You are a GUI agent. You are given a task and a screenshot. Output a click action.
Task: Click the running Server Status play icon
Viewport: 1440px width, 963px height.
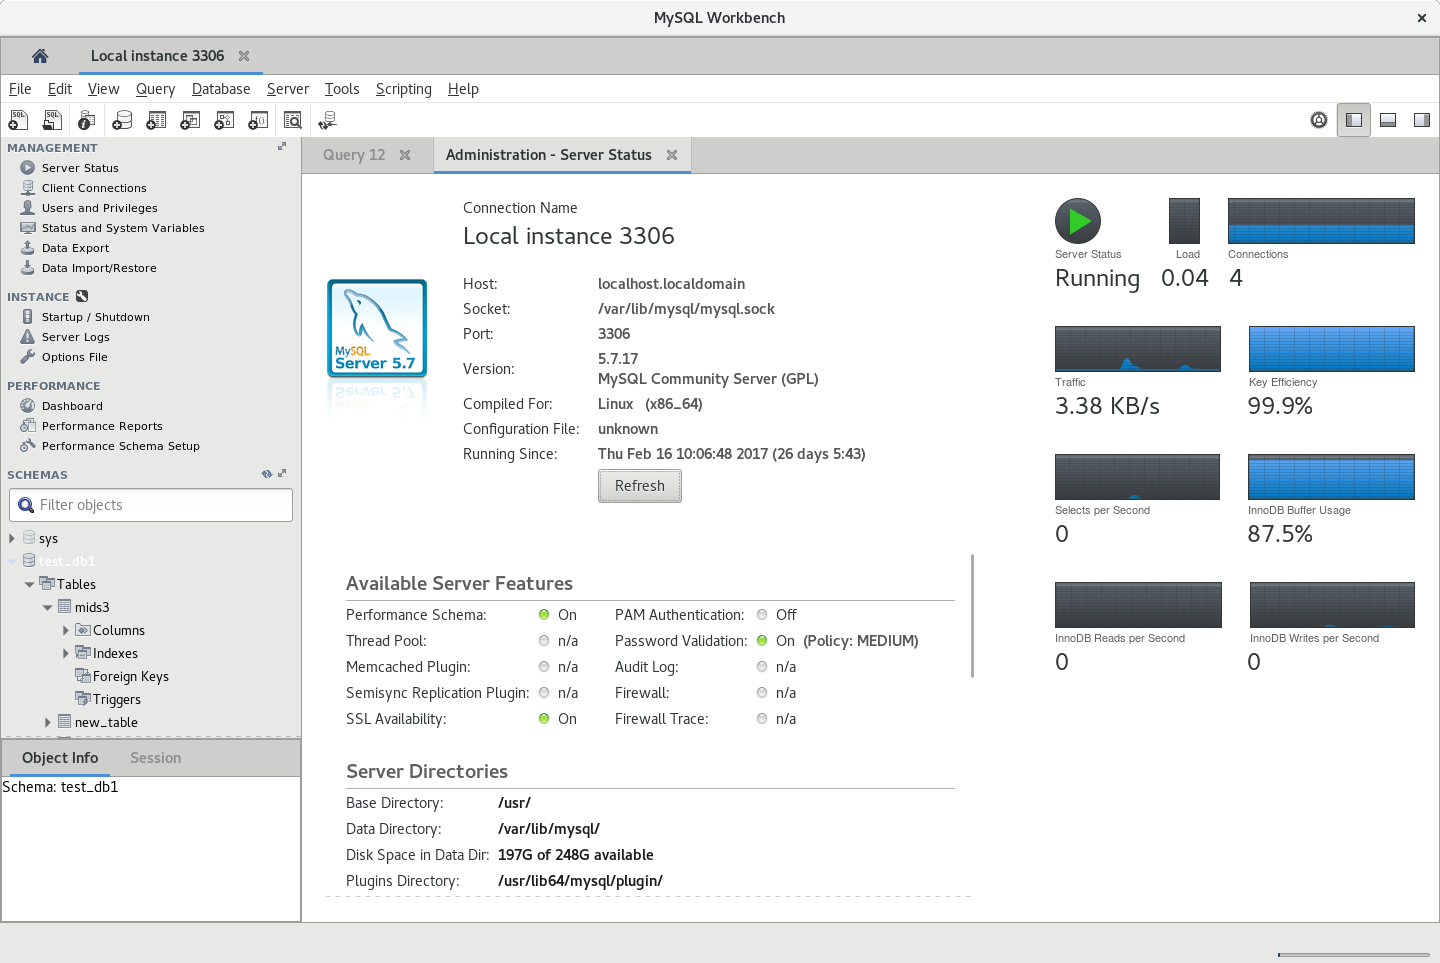point(1078,221)
